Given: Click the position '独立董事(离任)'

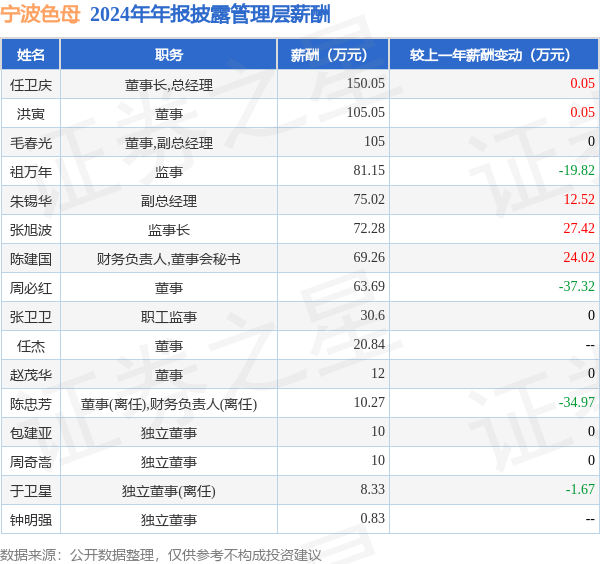Looking at the screenshot, I should pos(169,491).
